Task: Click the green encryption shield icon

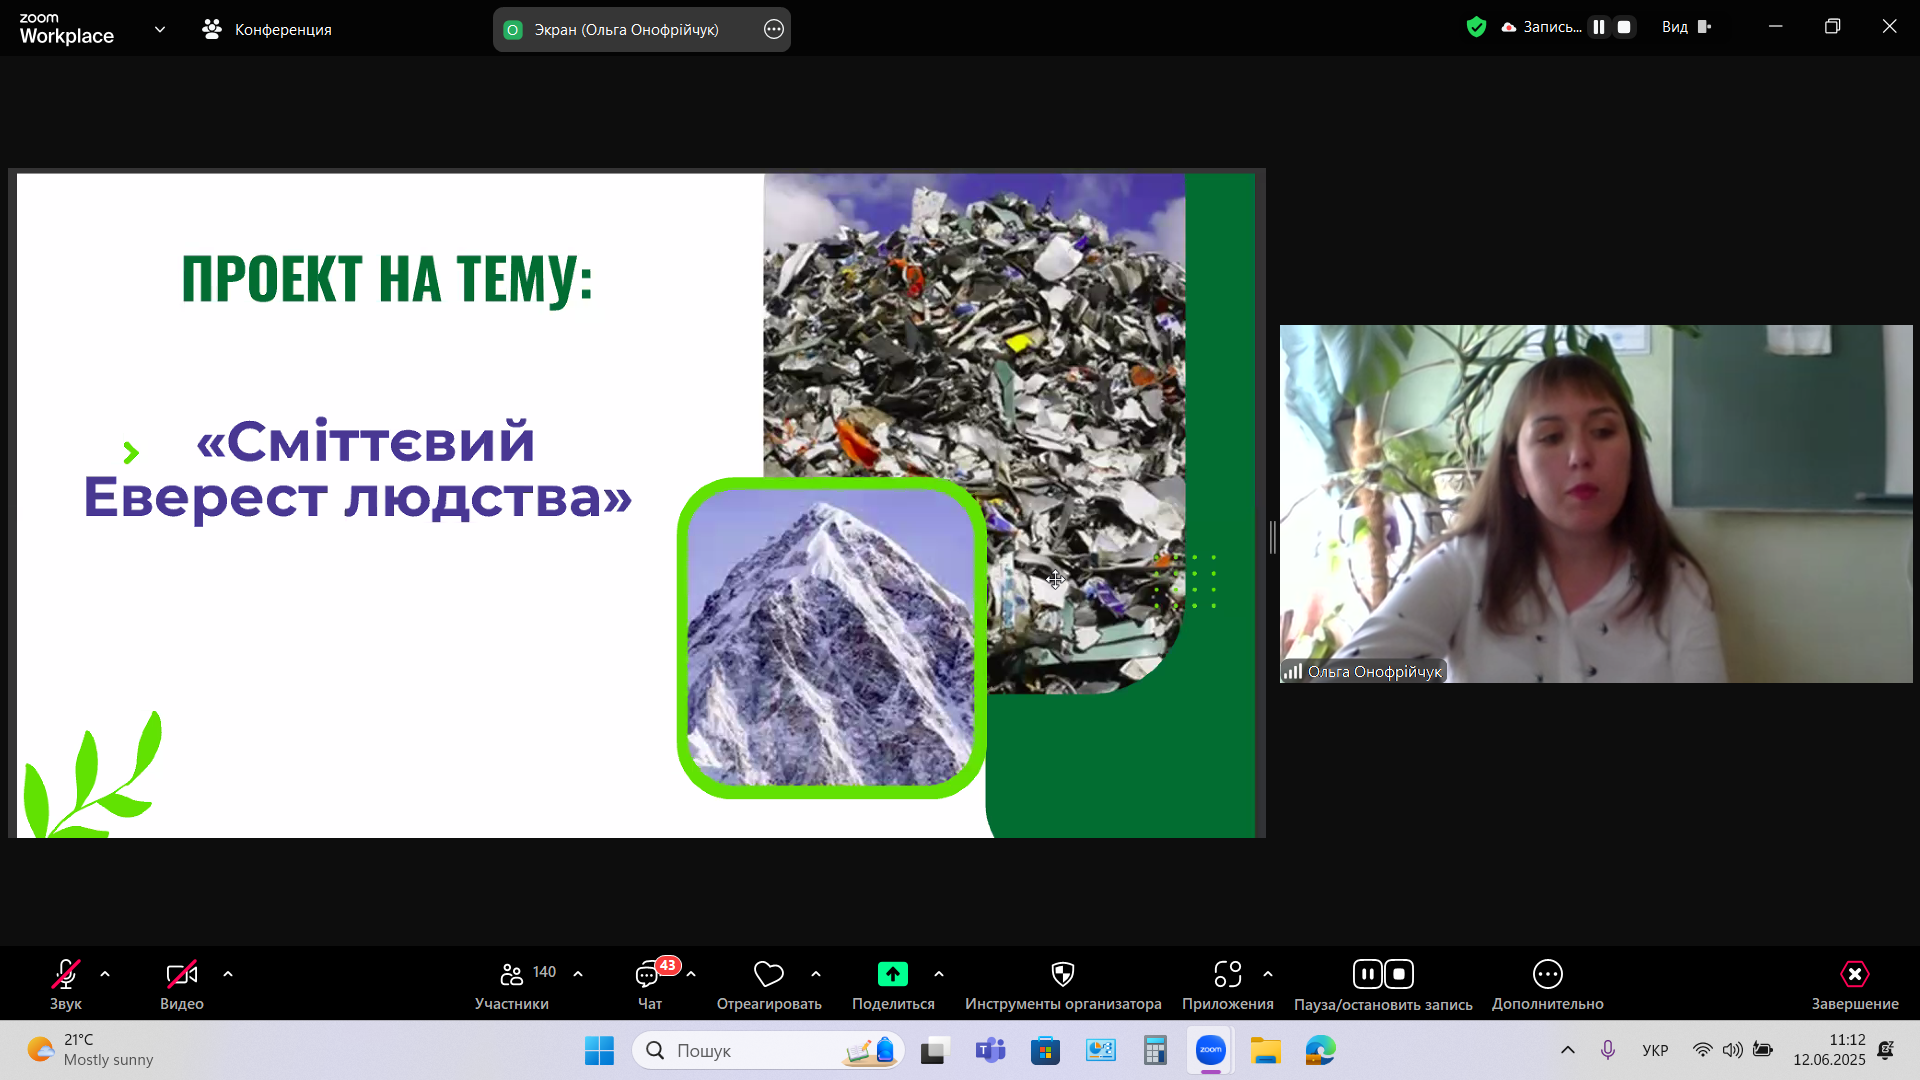Action: [x=1476, y=27]
